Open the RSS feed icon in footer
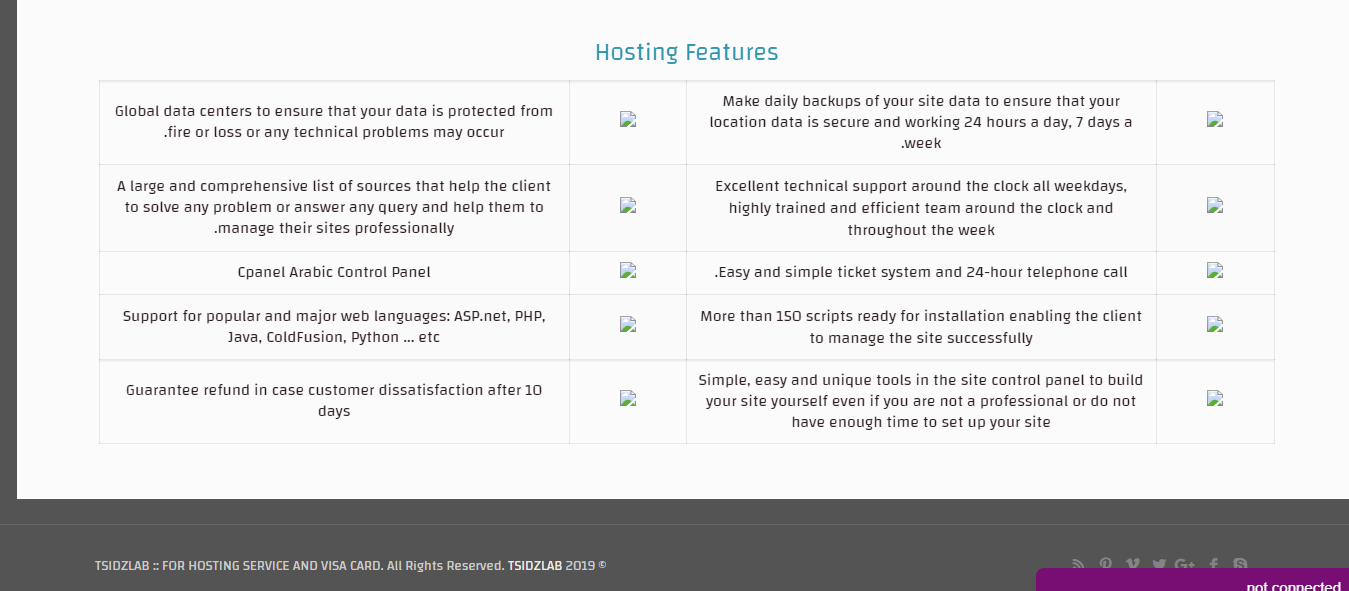The width and height of the screenshot is (1349, 591). 1078,564
